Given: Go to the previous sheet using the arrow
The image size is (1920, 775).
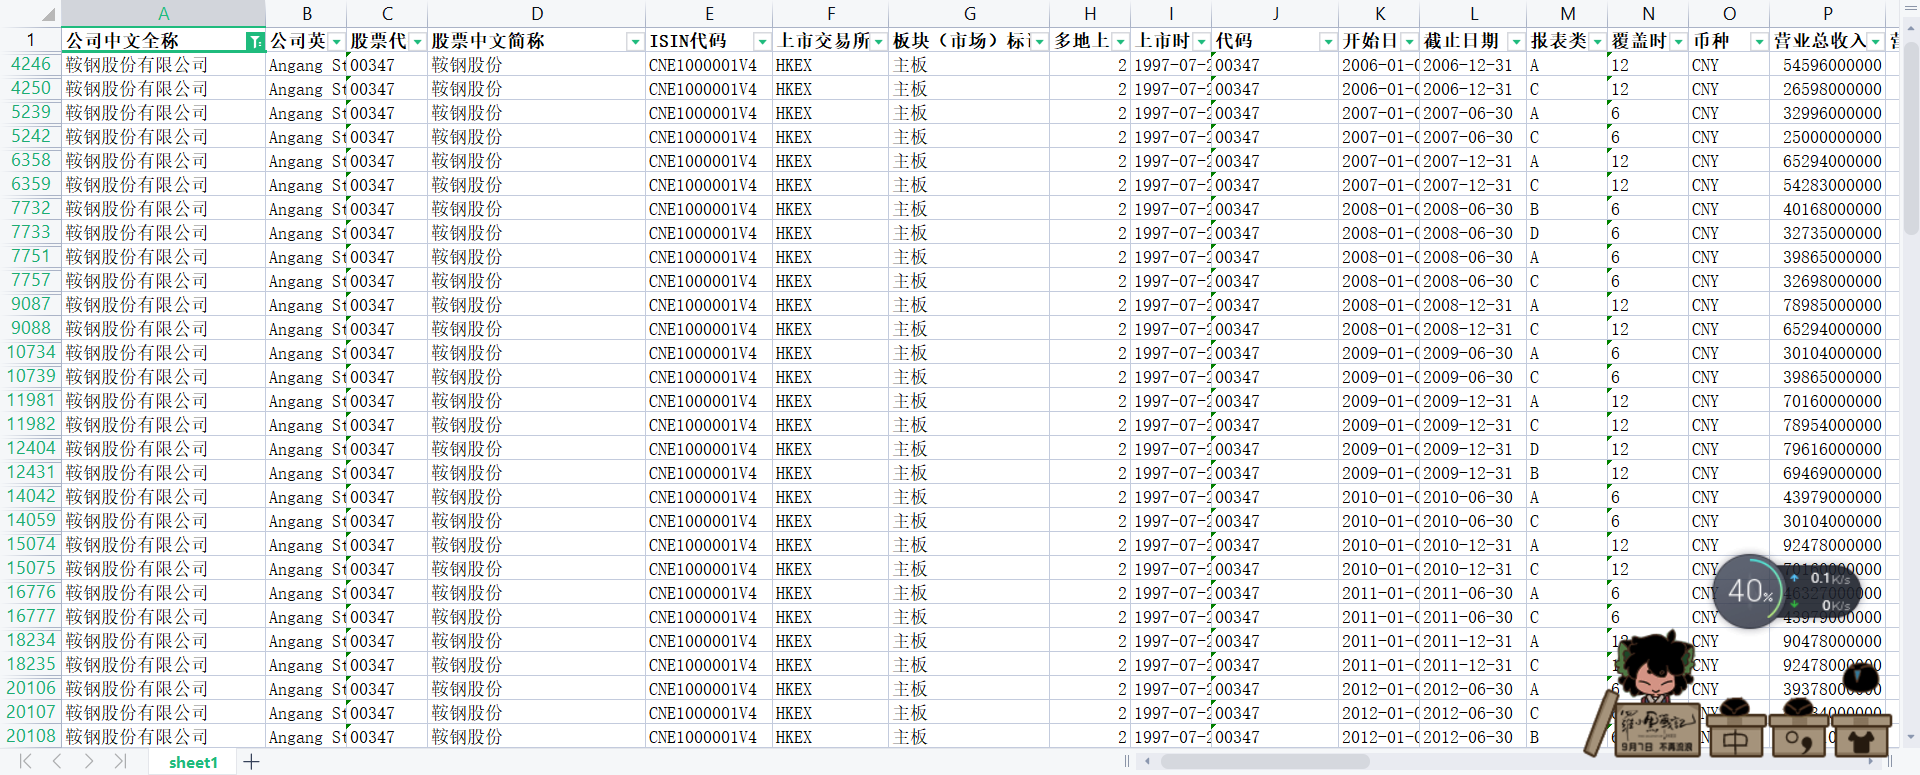Looking at the screenshot, I should point(57,762).
